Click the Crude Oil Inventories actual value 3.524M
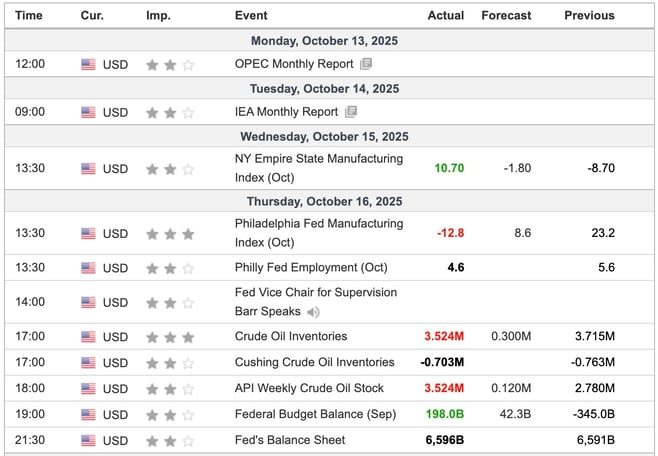Screen dimensions: 658x456 coord(444,337)
